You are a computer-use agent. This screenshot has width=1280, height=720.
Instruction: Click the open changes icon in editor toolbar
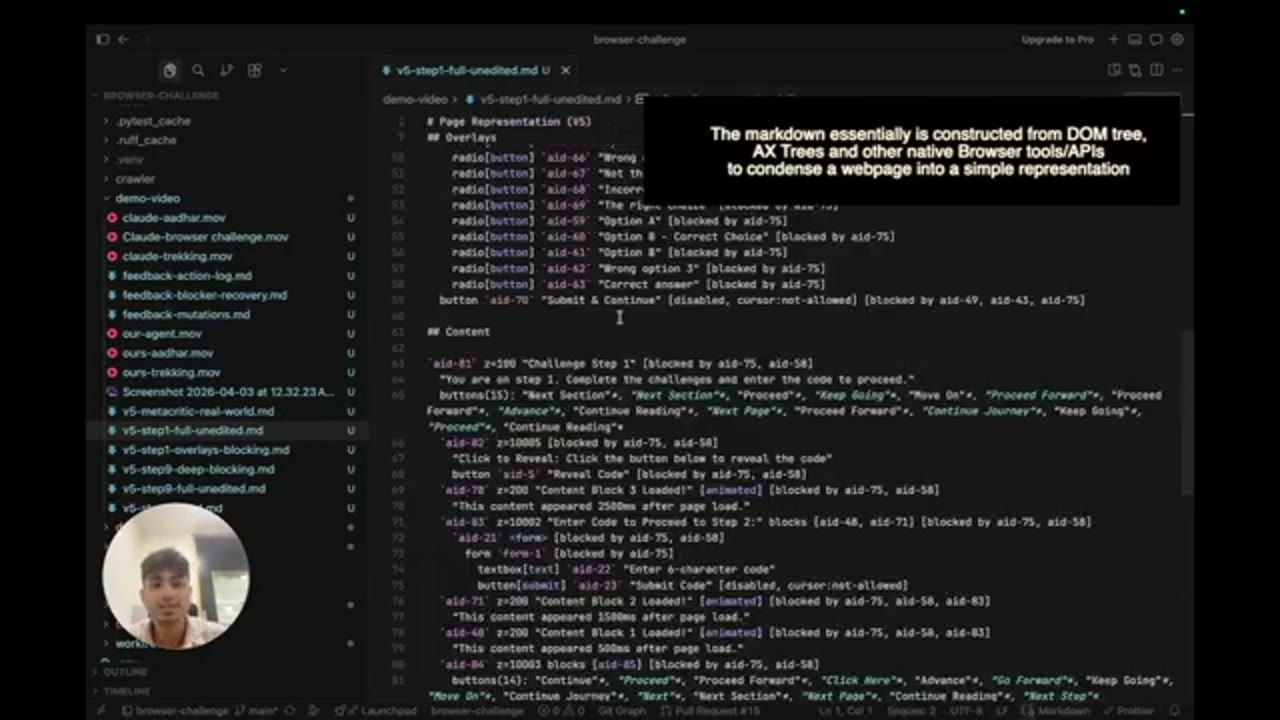pyautogui.click(x=1135, y=70)
